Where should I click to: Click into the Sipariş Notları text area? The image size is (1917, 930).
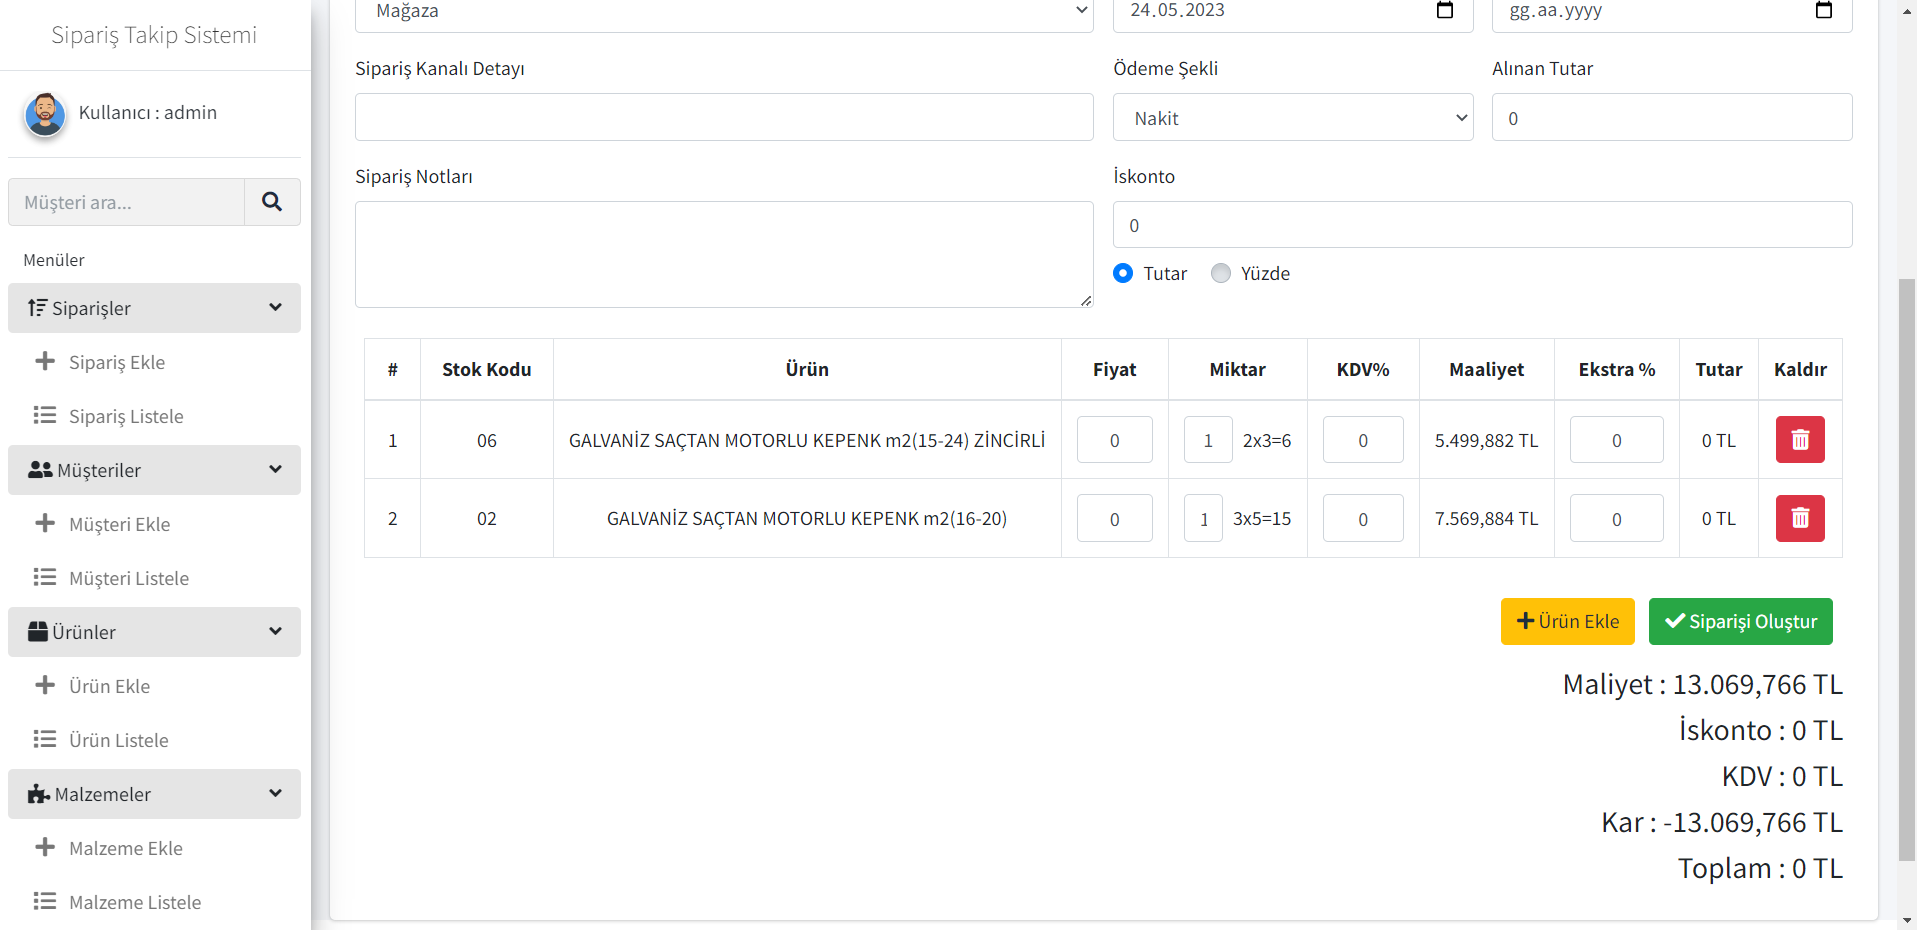click(723, 255)
